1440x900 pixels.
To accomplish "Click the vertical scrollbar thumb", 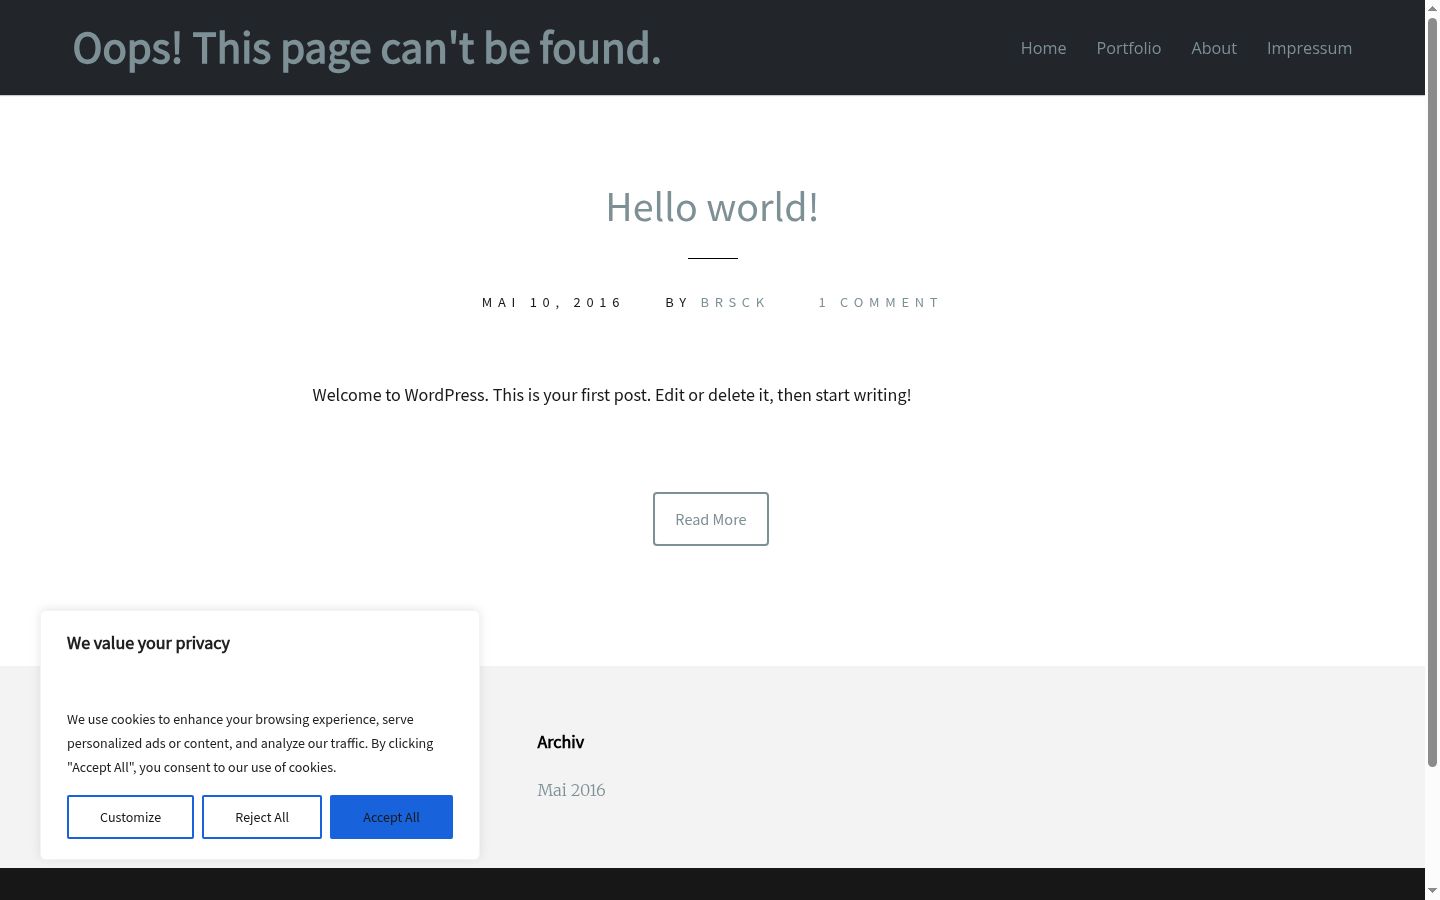I will [x=1432, y=392].
